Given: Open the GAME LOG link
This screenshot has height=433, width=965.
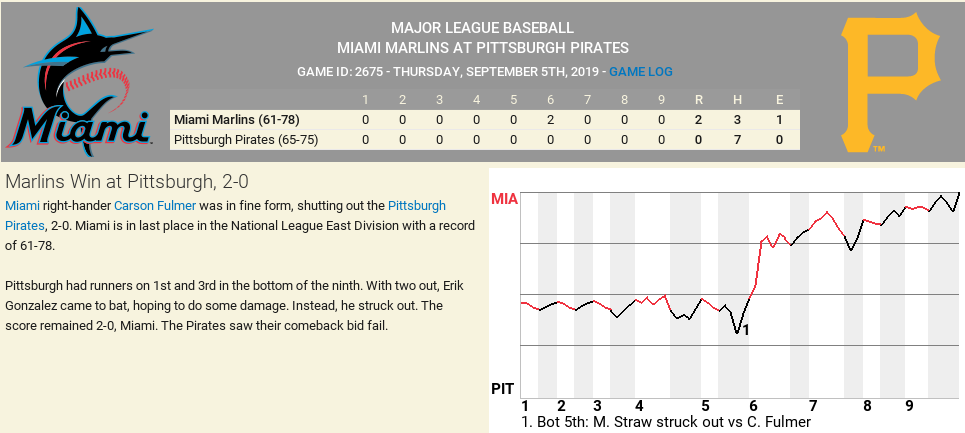Looking at the screenshot, I should pyautogui.click(x=641, y=72).
